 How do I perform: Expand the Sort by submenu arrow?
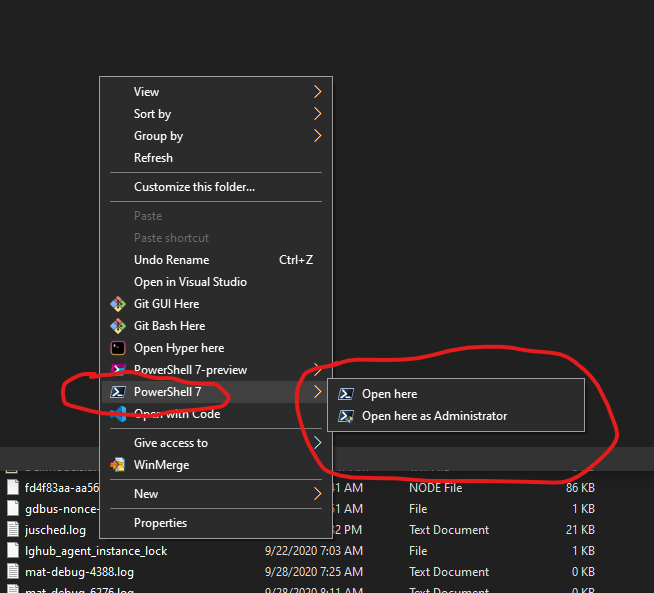[x=317, y=113]
